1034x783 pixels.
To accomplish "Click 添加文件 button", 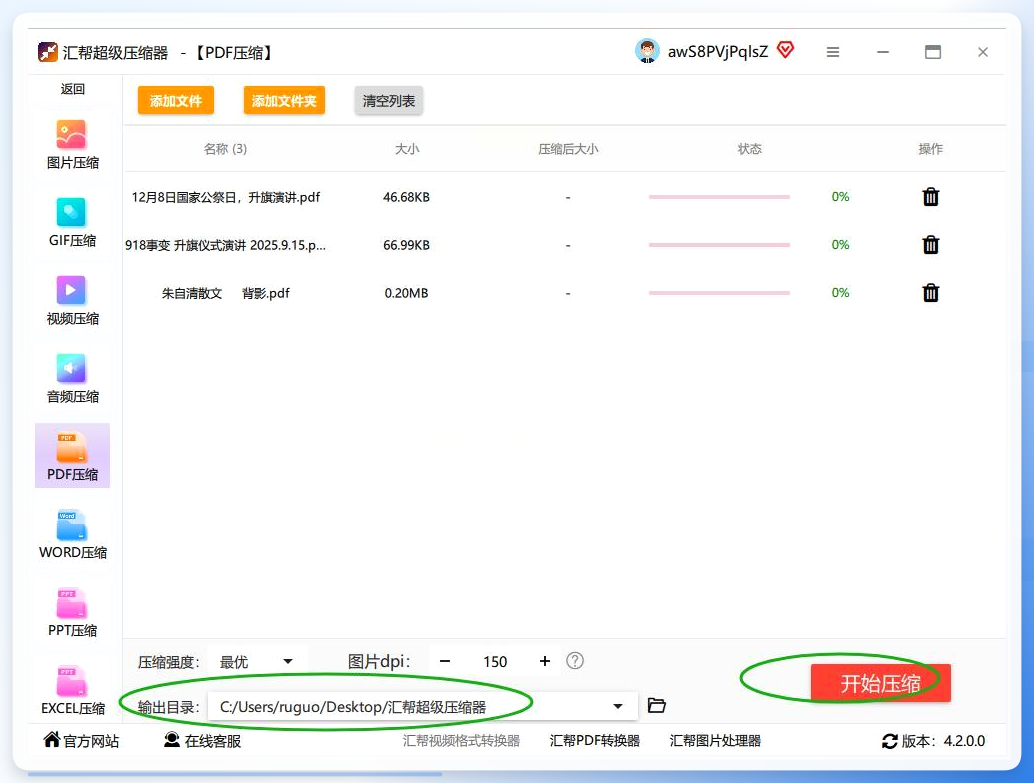I will pyautogui.click(x=175, y=100).
